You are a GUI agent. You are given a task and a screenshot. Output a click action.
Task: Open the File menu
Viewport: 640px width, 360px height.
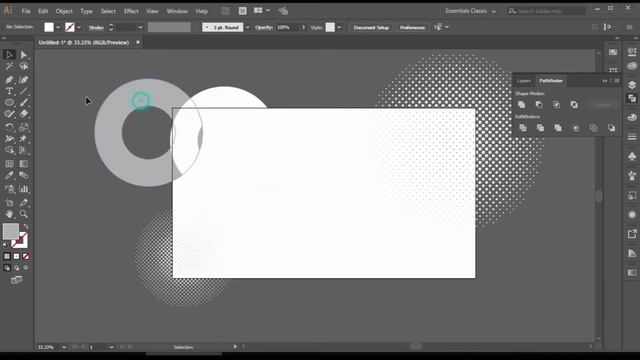pos(26,11)
